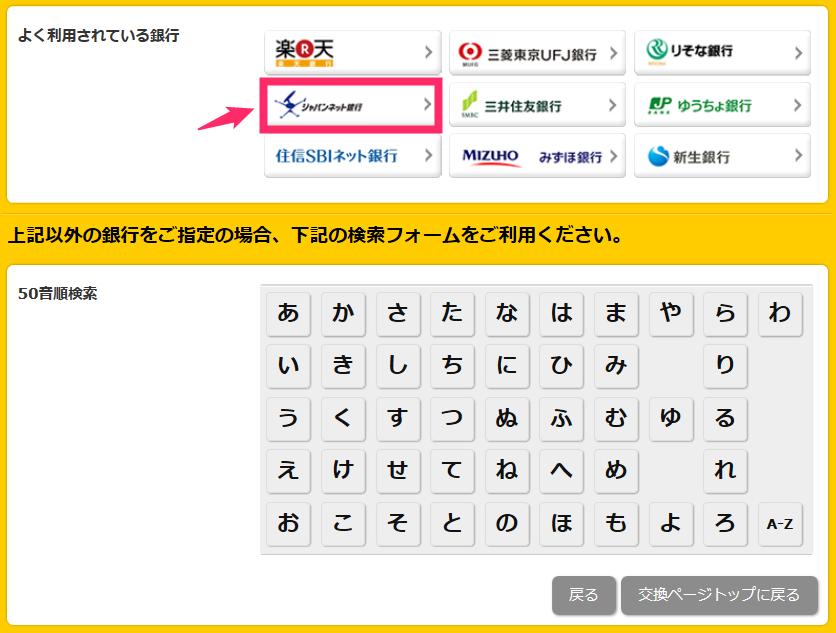Viewport: 836px width, 633px height.
Task: Select the く key
Action: coord(343,419)
